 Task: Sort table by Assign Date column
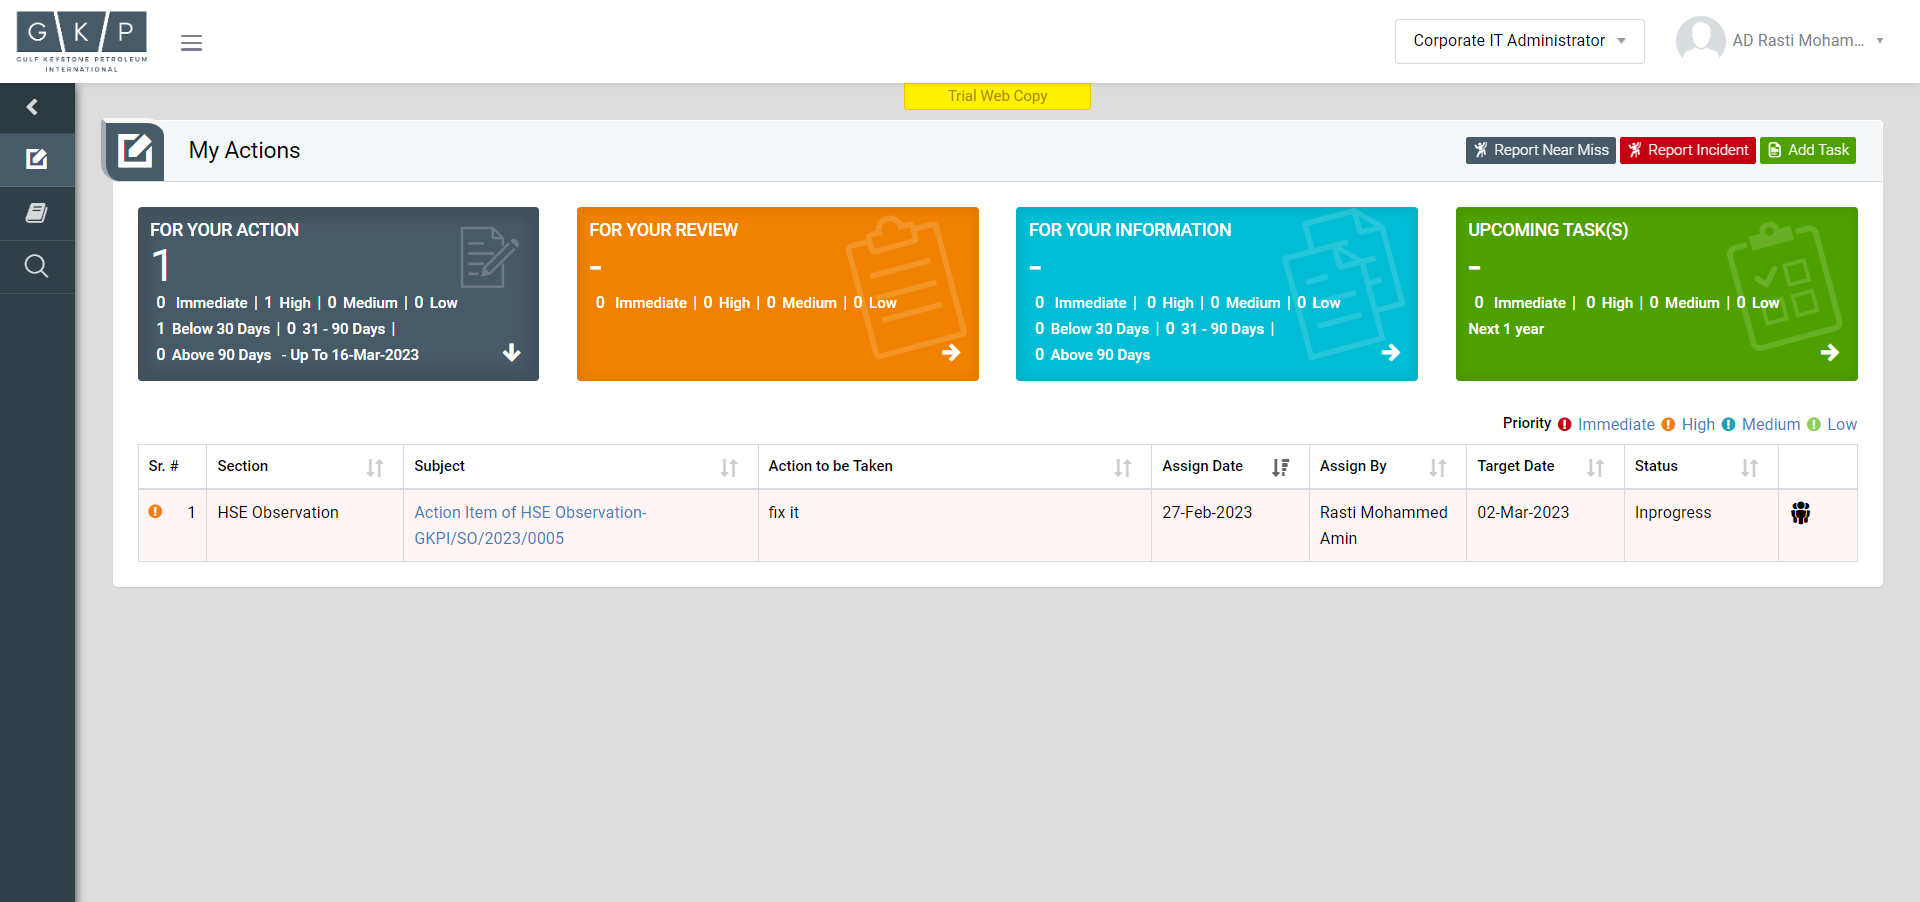point(1280,467)
